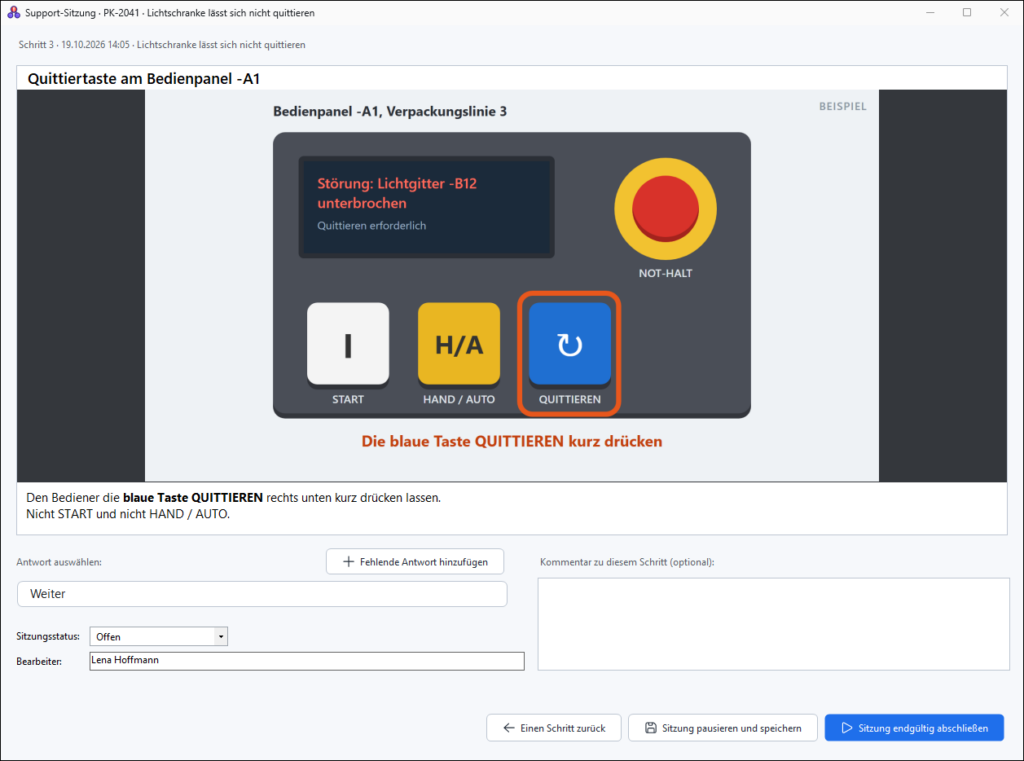Select the Weiter answer option
The width and height of the screenshot is (1024, 761).
[x=262, y=594]
